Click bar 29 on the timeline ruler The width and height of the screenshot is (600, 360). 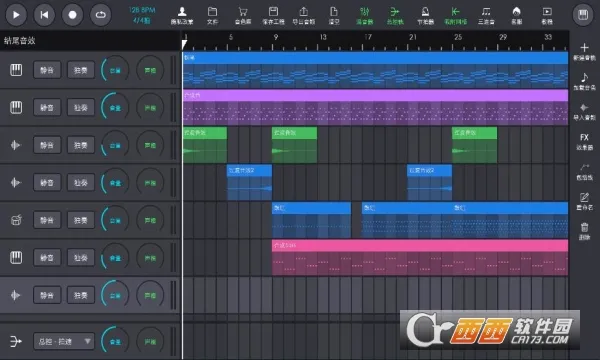503,37
